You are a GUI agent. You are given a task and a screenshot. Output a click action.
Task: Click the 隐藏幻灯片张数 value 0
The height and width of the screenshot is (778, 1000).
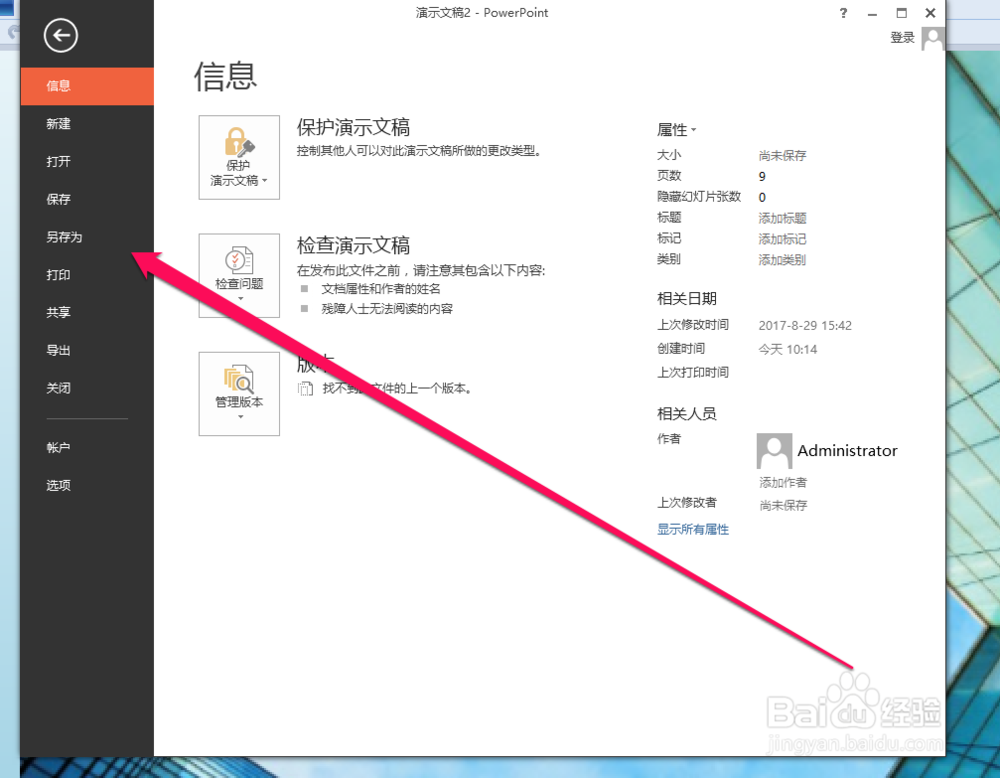tap(762, 198)
